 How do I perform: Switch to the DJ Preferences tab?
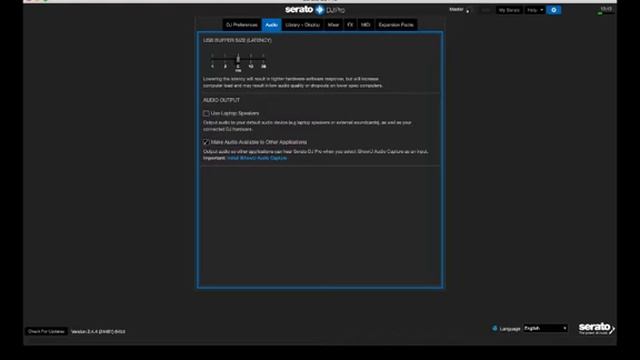[x=242, y=25]
